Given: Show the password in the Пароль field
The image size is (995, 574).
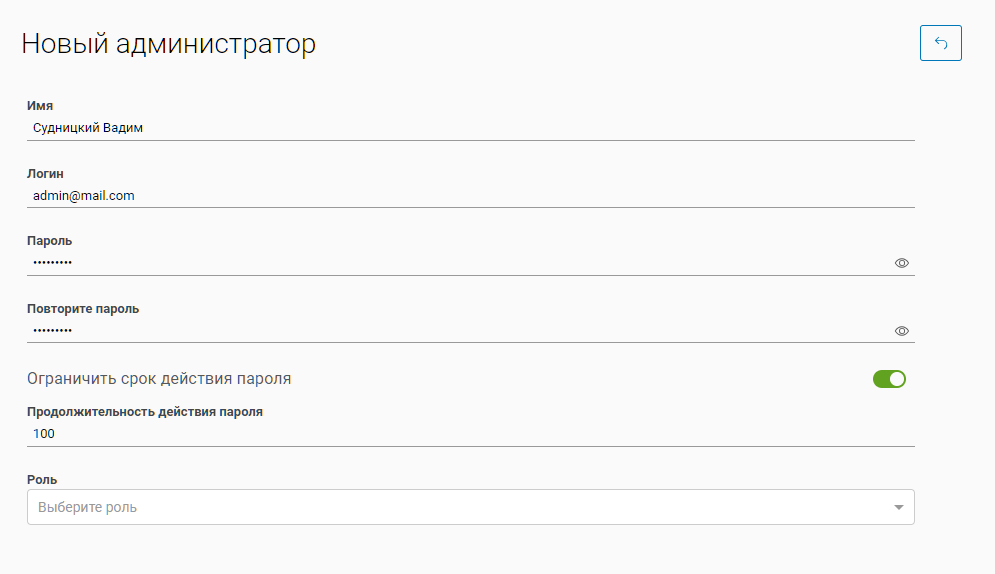Looking at the screenshot, I should [901, 263].
